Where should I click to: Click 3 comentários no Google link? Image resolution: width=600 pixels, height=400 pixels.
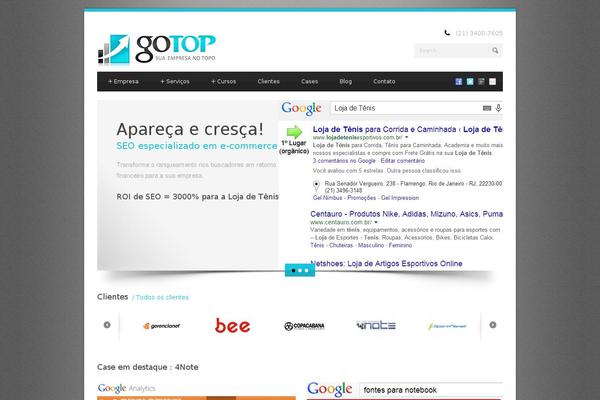click(344, 161)
